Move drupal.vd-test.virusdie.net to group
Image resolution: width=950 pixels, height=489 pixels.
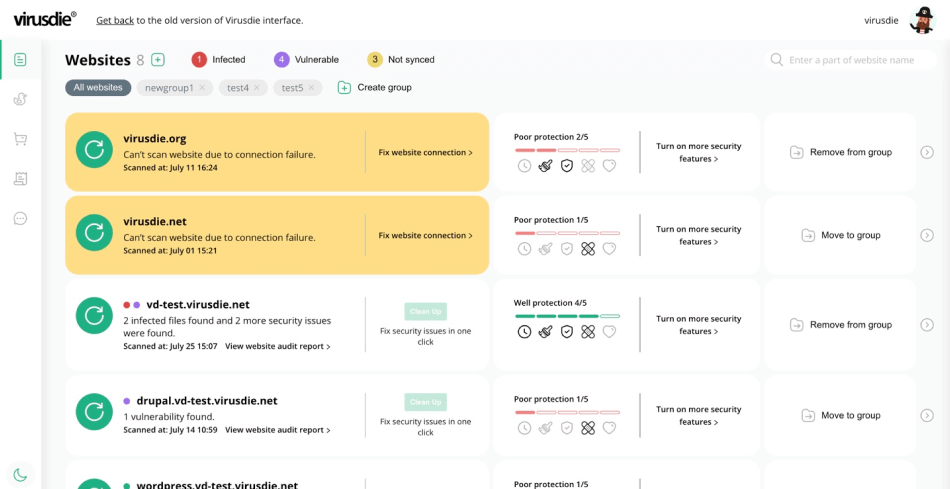point(841,416)
